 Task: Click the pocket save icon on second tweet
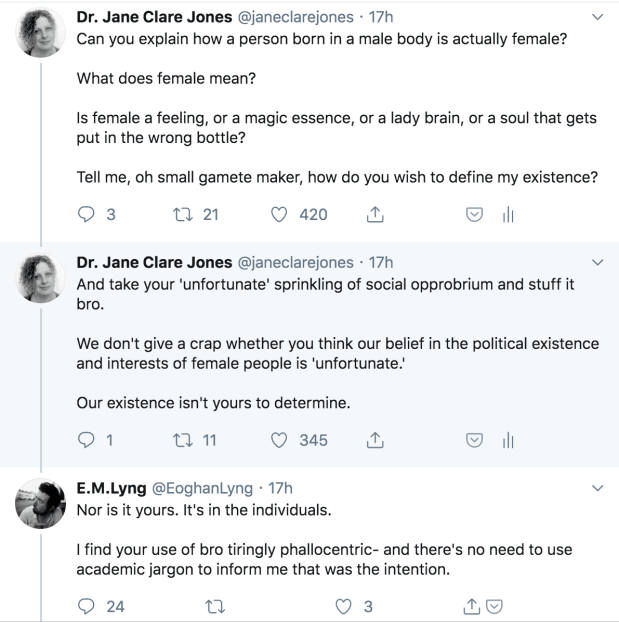[475, 441]
